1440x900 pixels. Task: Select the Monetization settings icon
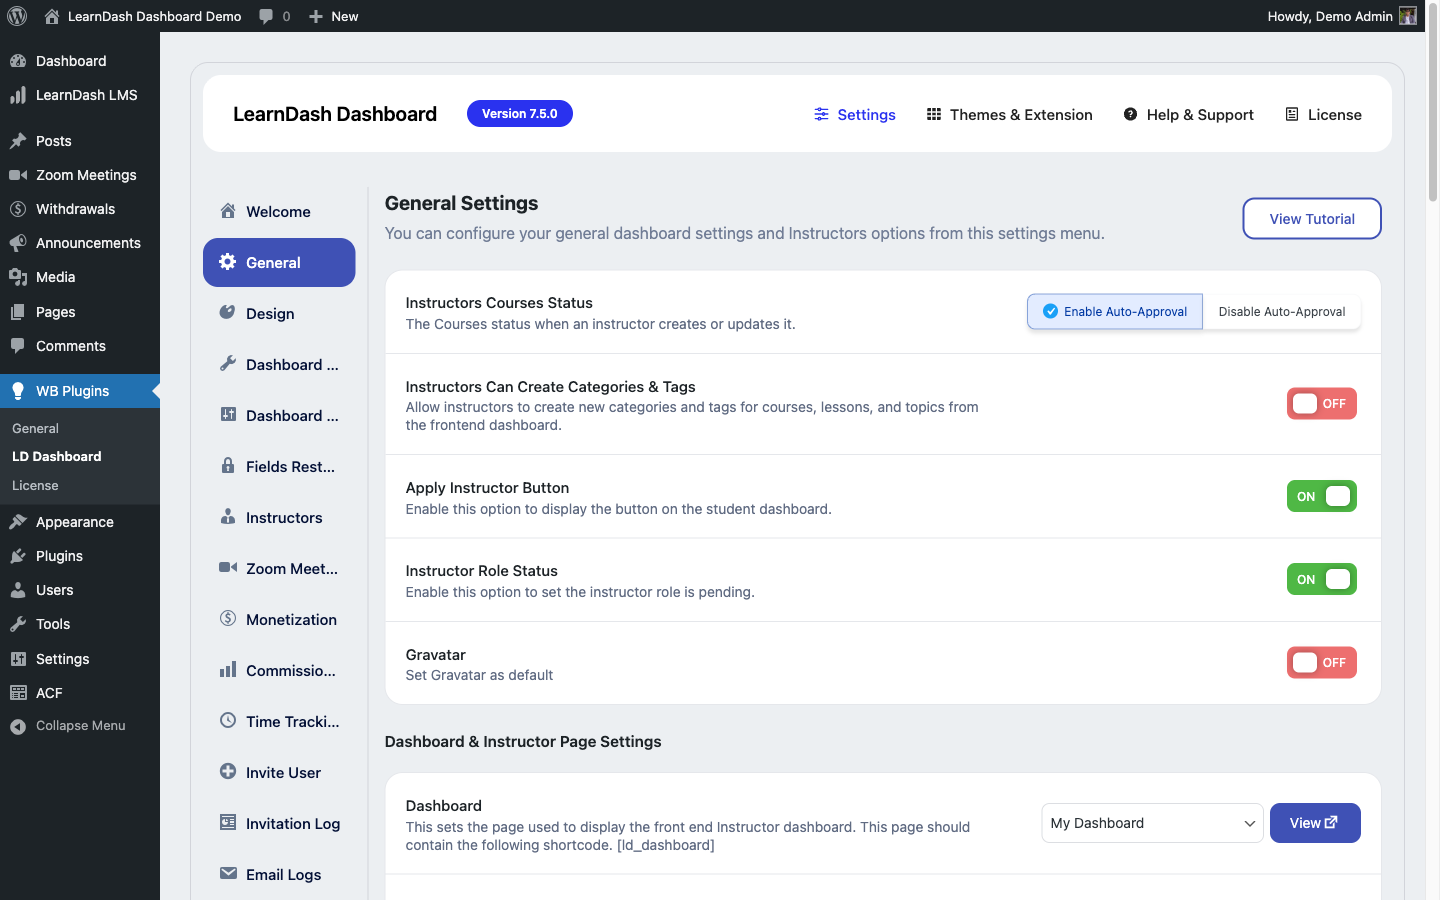click(229, 619)
